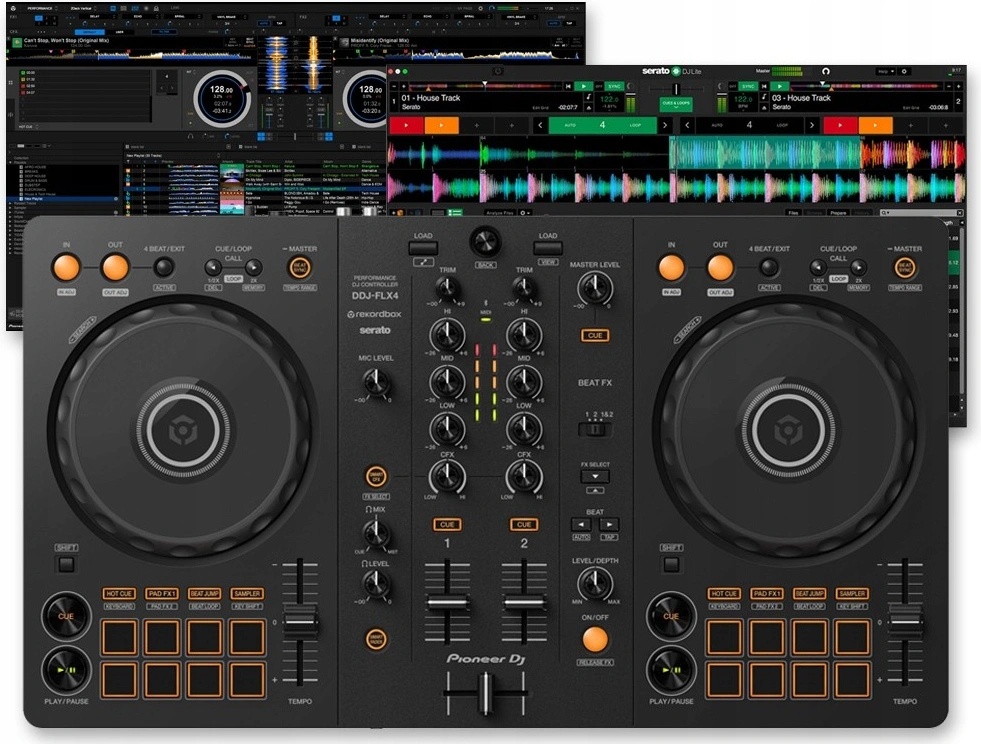Open the FX1 ECHO effect dropdown in rekordbox
981x744 pixels.
coord(139,17)
